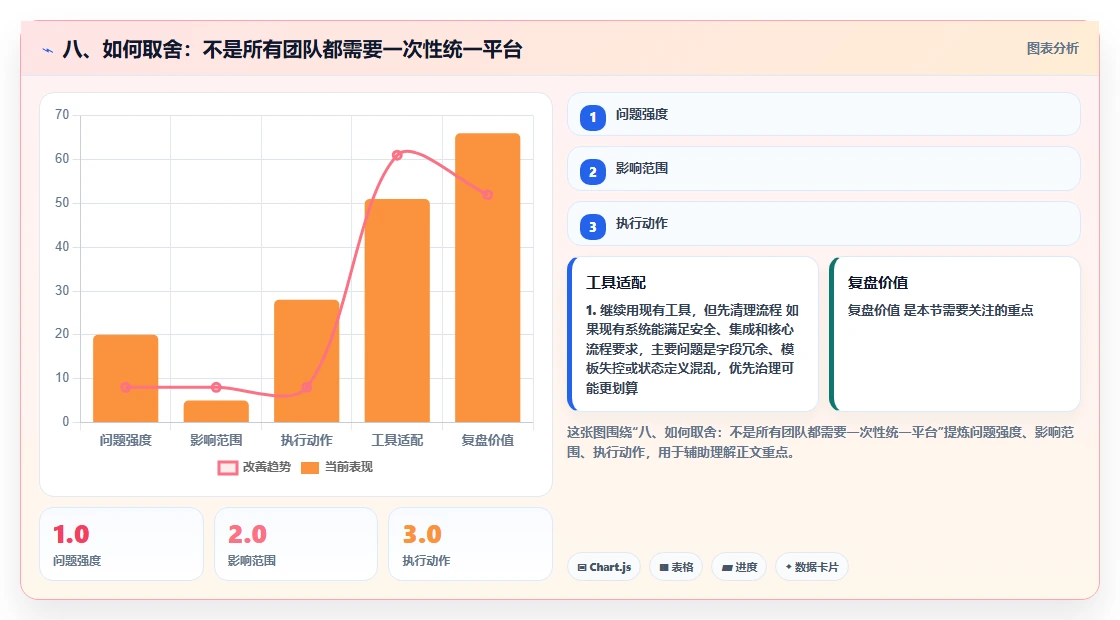This screenshot has width=1120, height=620.
Task: Click the section title 八、如何取舍
Action: [x=292, y=49]
